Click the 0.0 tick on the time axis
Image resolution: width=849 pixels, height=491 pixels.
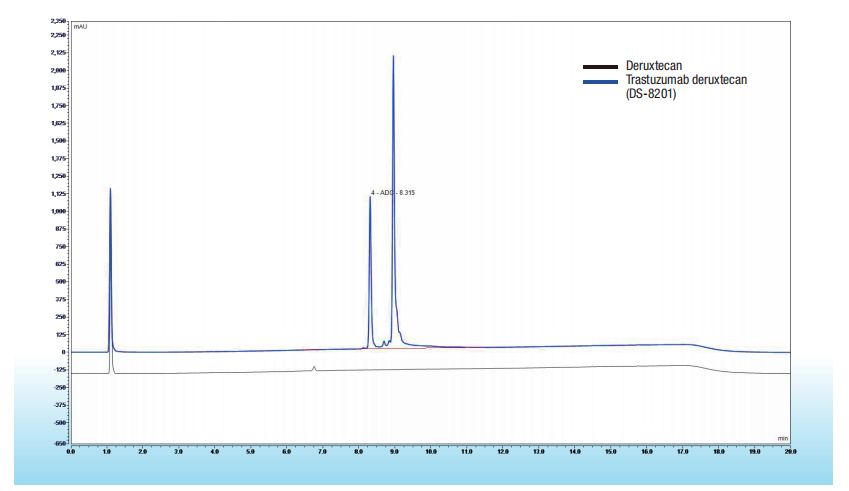click(70, 452)
